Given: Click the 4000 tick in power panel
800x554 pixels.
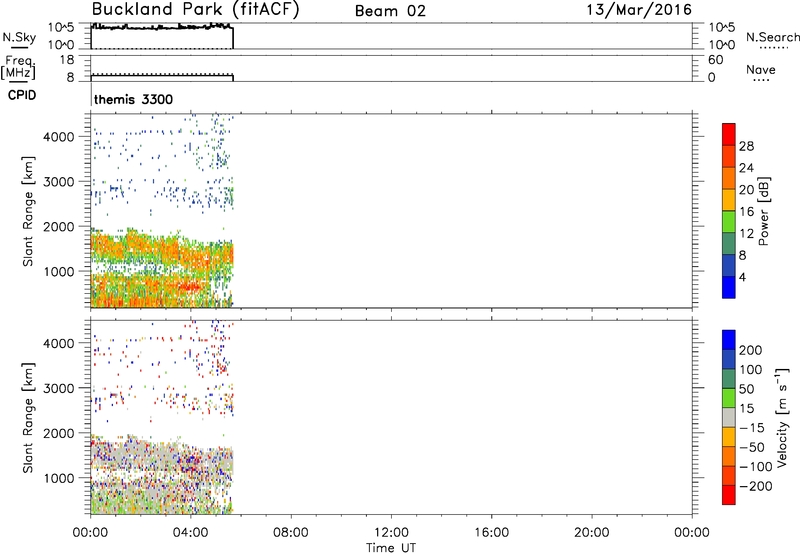Looking at the screenshot, I should (59, 137).
